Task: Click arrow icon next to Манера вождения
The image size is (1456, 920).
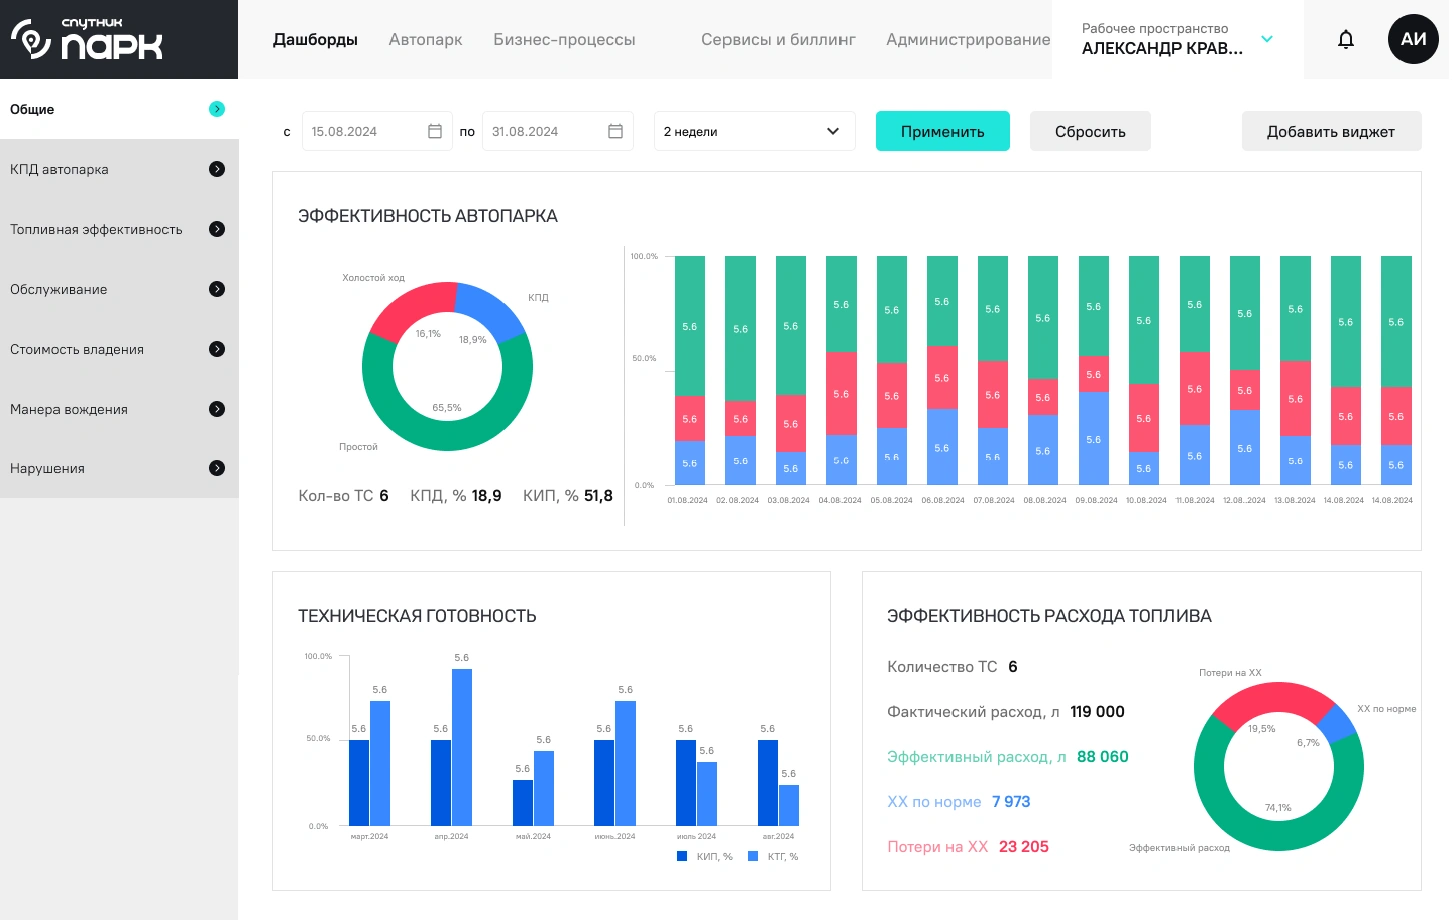Action: pos(217,409)
